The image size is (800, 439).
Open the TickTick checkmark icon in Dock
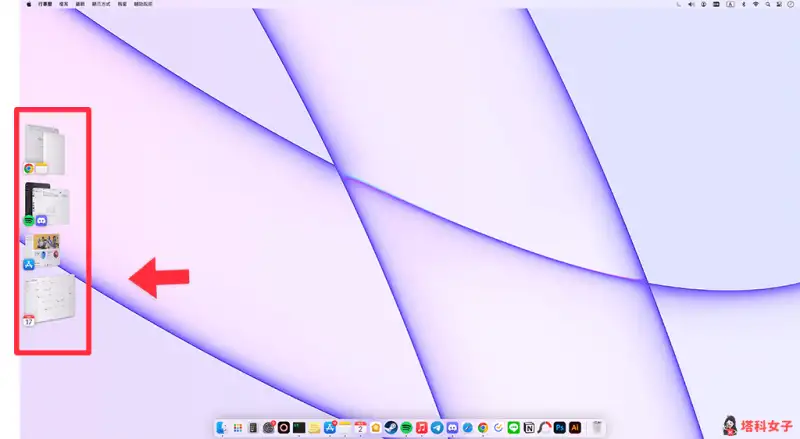pyautogui.click(x=498, y=427)
